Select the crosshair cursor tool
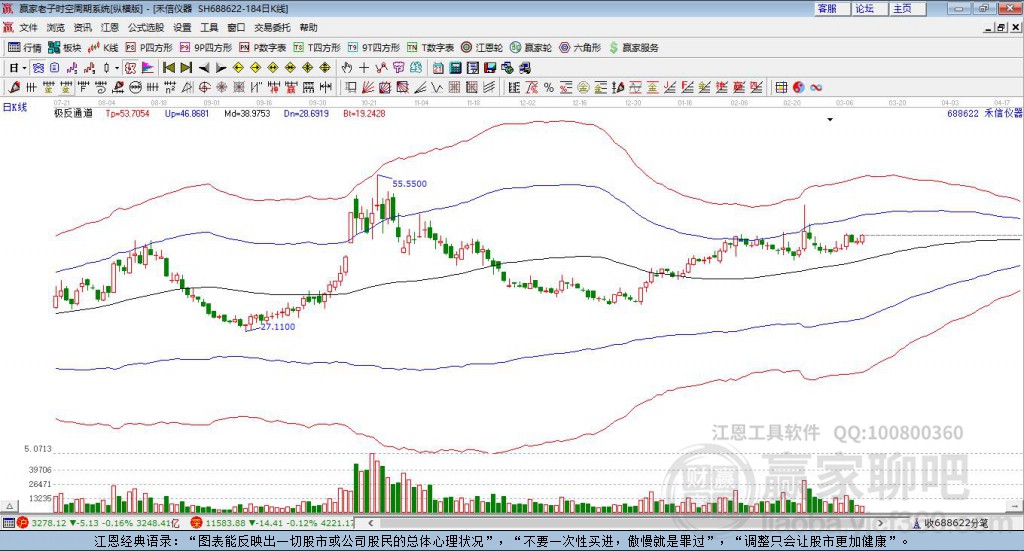The height and width of the screenshot is (551, 1024). coord(364,68)
